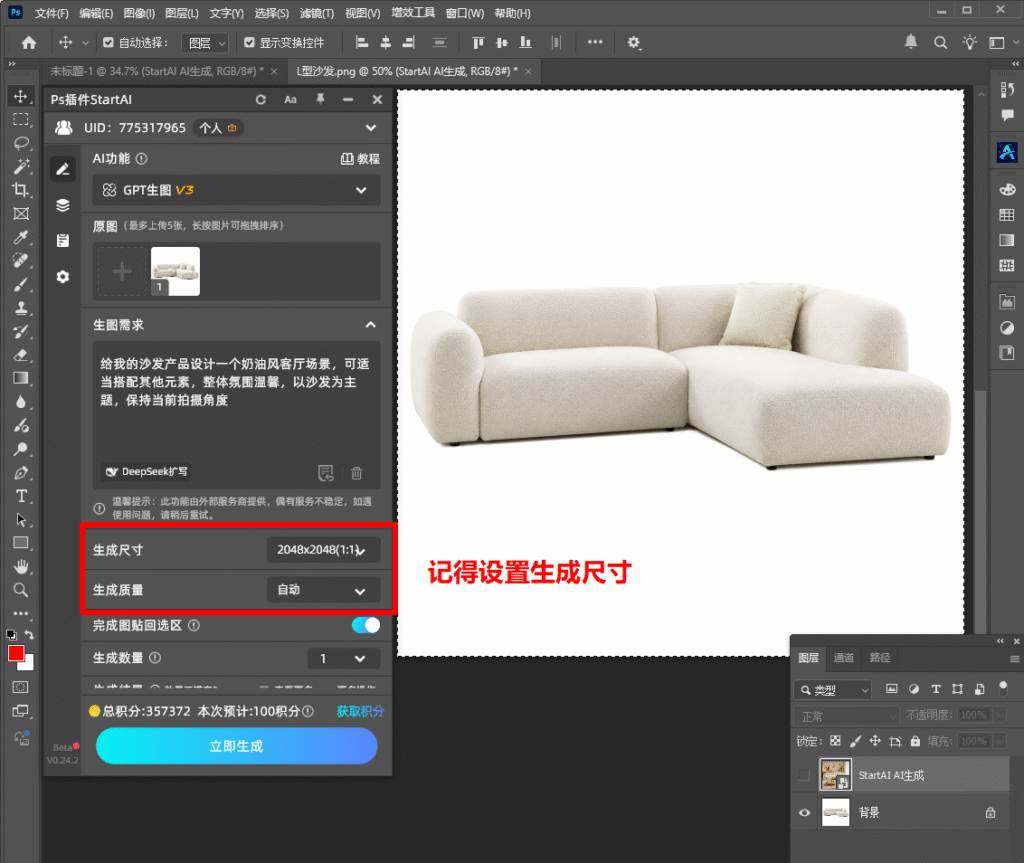The image size is (1024, 863).
Task: Open the search icon at top right
Action: click(x=940, y=42)
